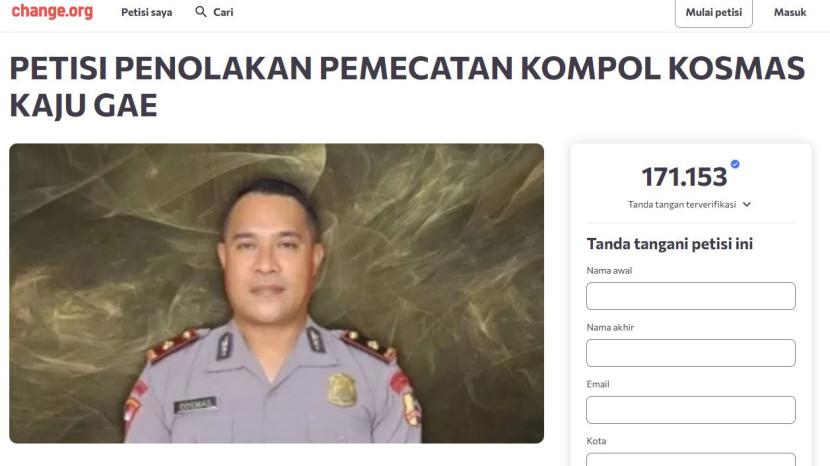Image resolution: width=830 pixels, height=466 pixels.
Task: Open the Cari search link
Action: [223, 12]
